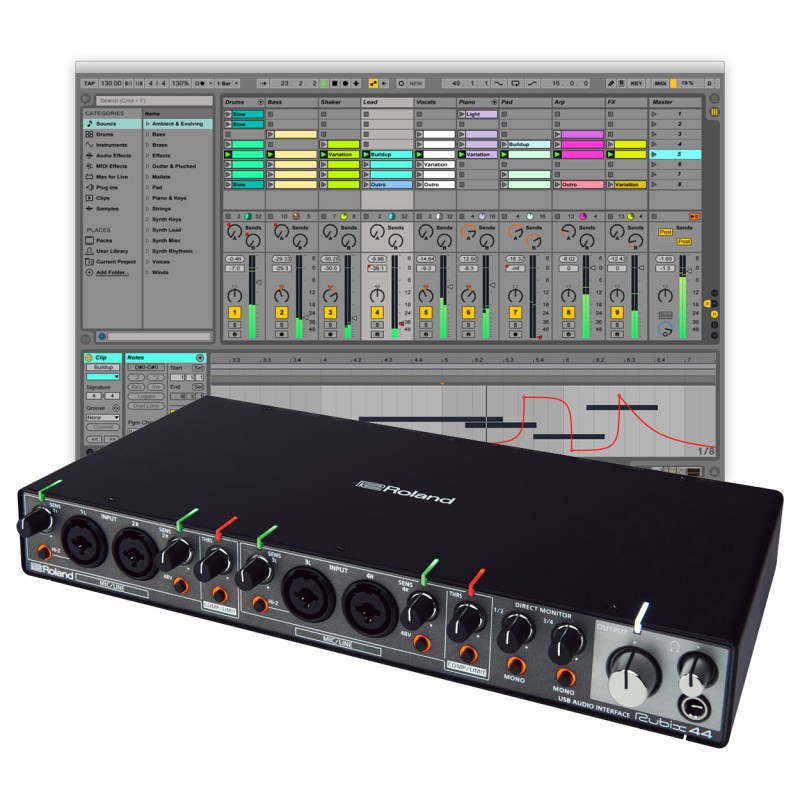
Task: Toggle track activator 5 for Vocals
Action: tap(426, 312)
